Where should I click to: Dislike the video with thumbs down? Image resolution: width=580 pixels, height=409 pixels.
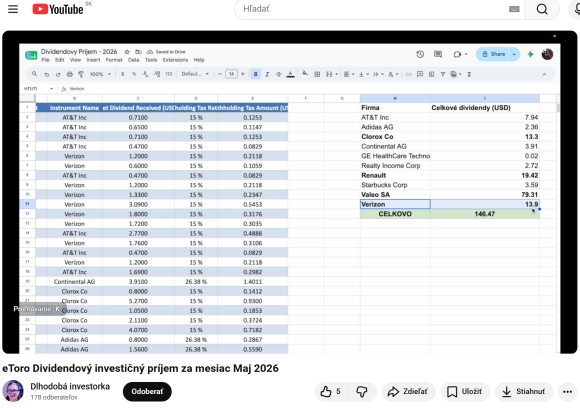point(362,391)
